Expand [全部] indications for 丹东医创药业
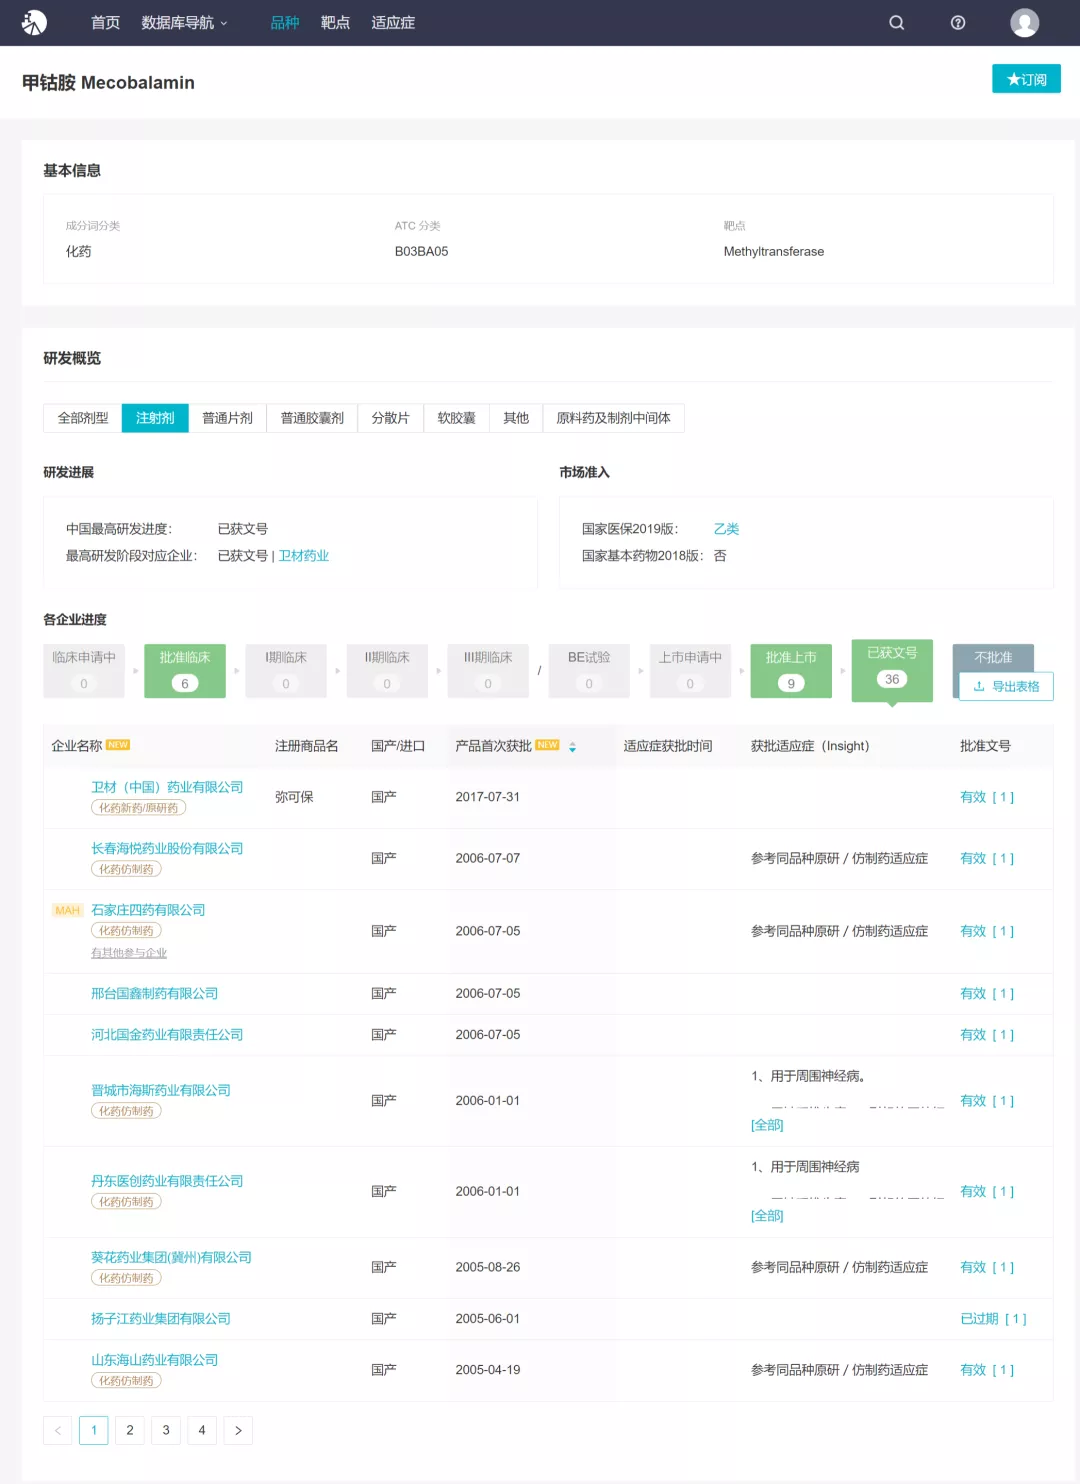The width and height of the screenshot is (1080, 1484). pos(767,1216)
